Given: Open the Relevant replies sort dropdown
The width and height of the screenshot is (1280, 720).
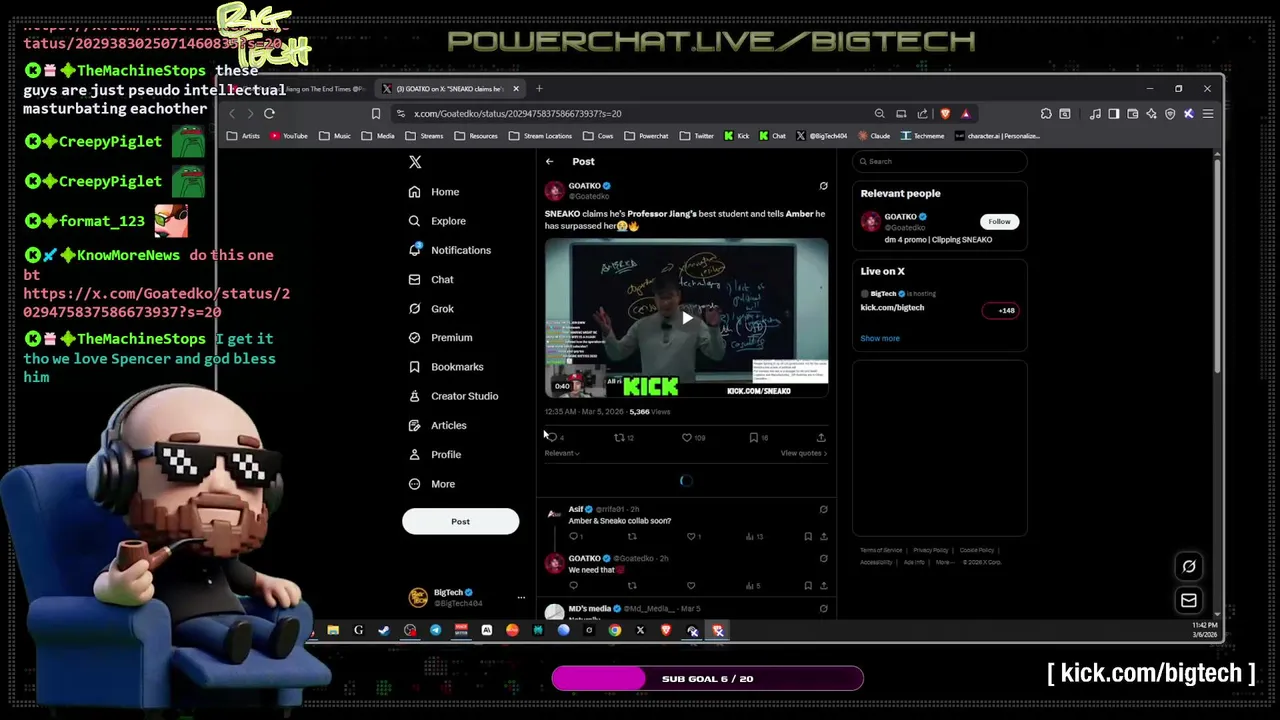Looking at the screenshot, I should click(x=562, y=453).
